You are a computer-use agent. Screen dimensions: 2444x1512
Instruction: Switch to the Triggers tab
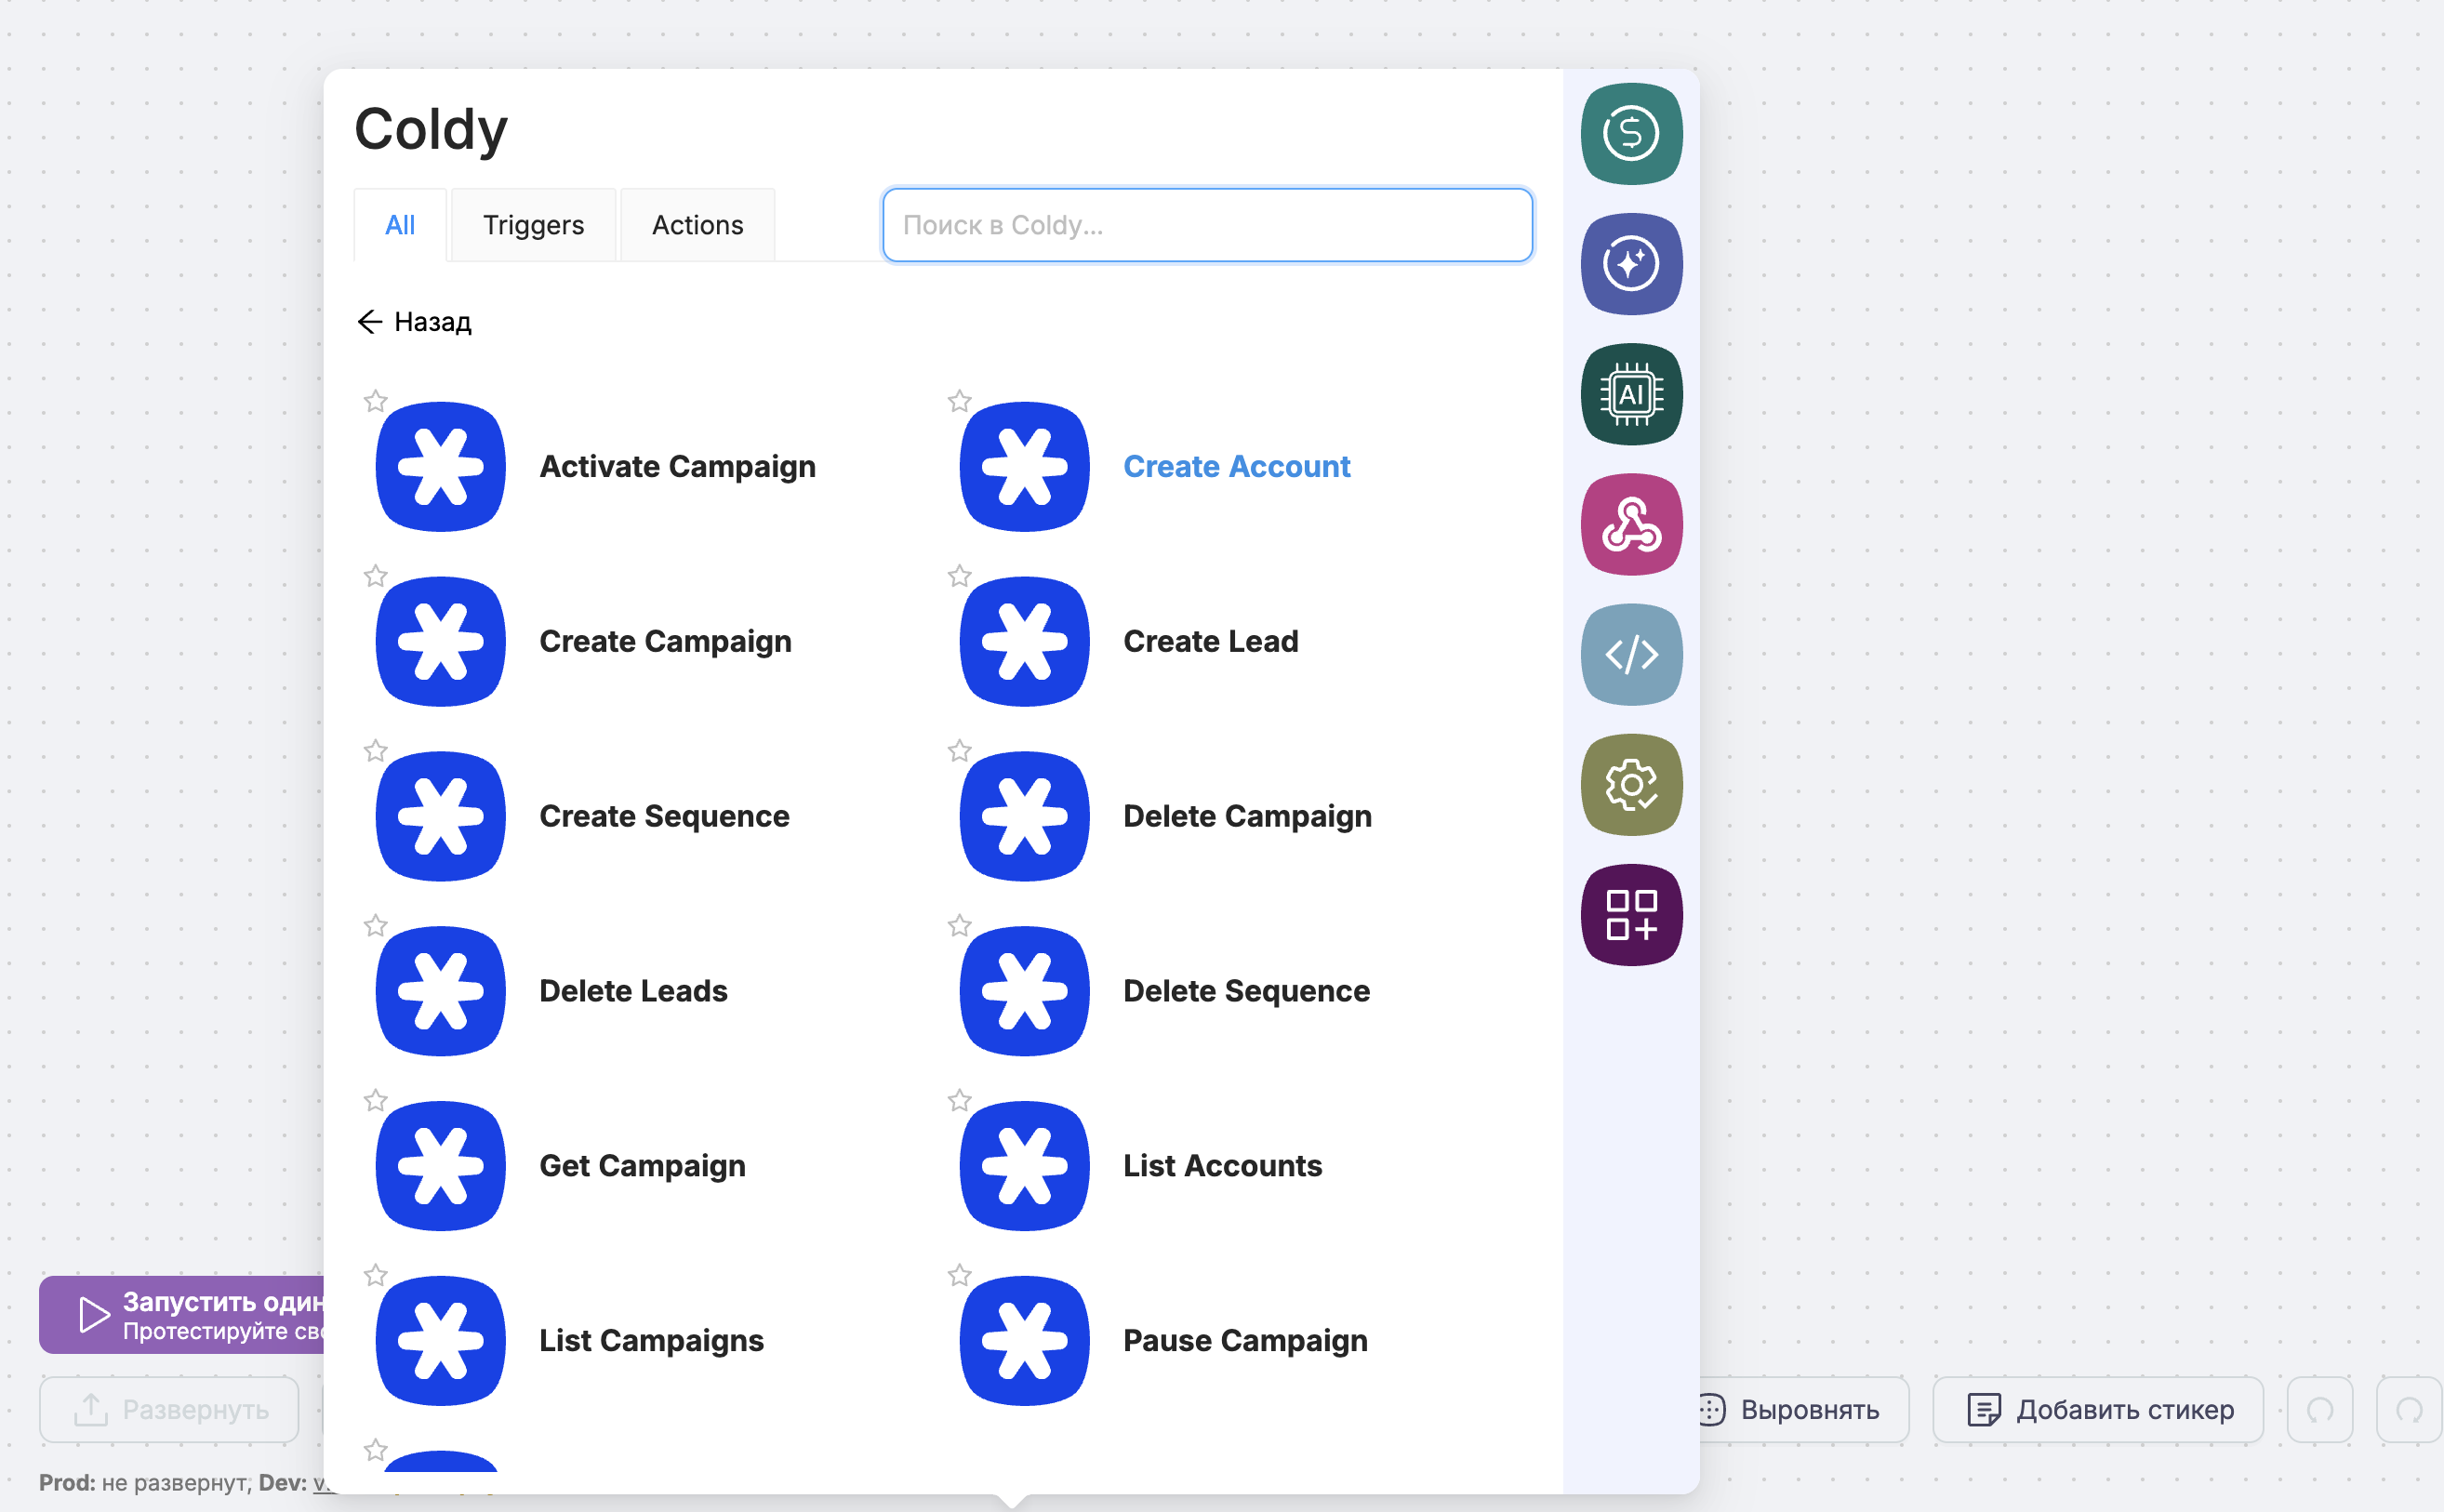pos(533,225)
